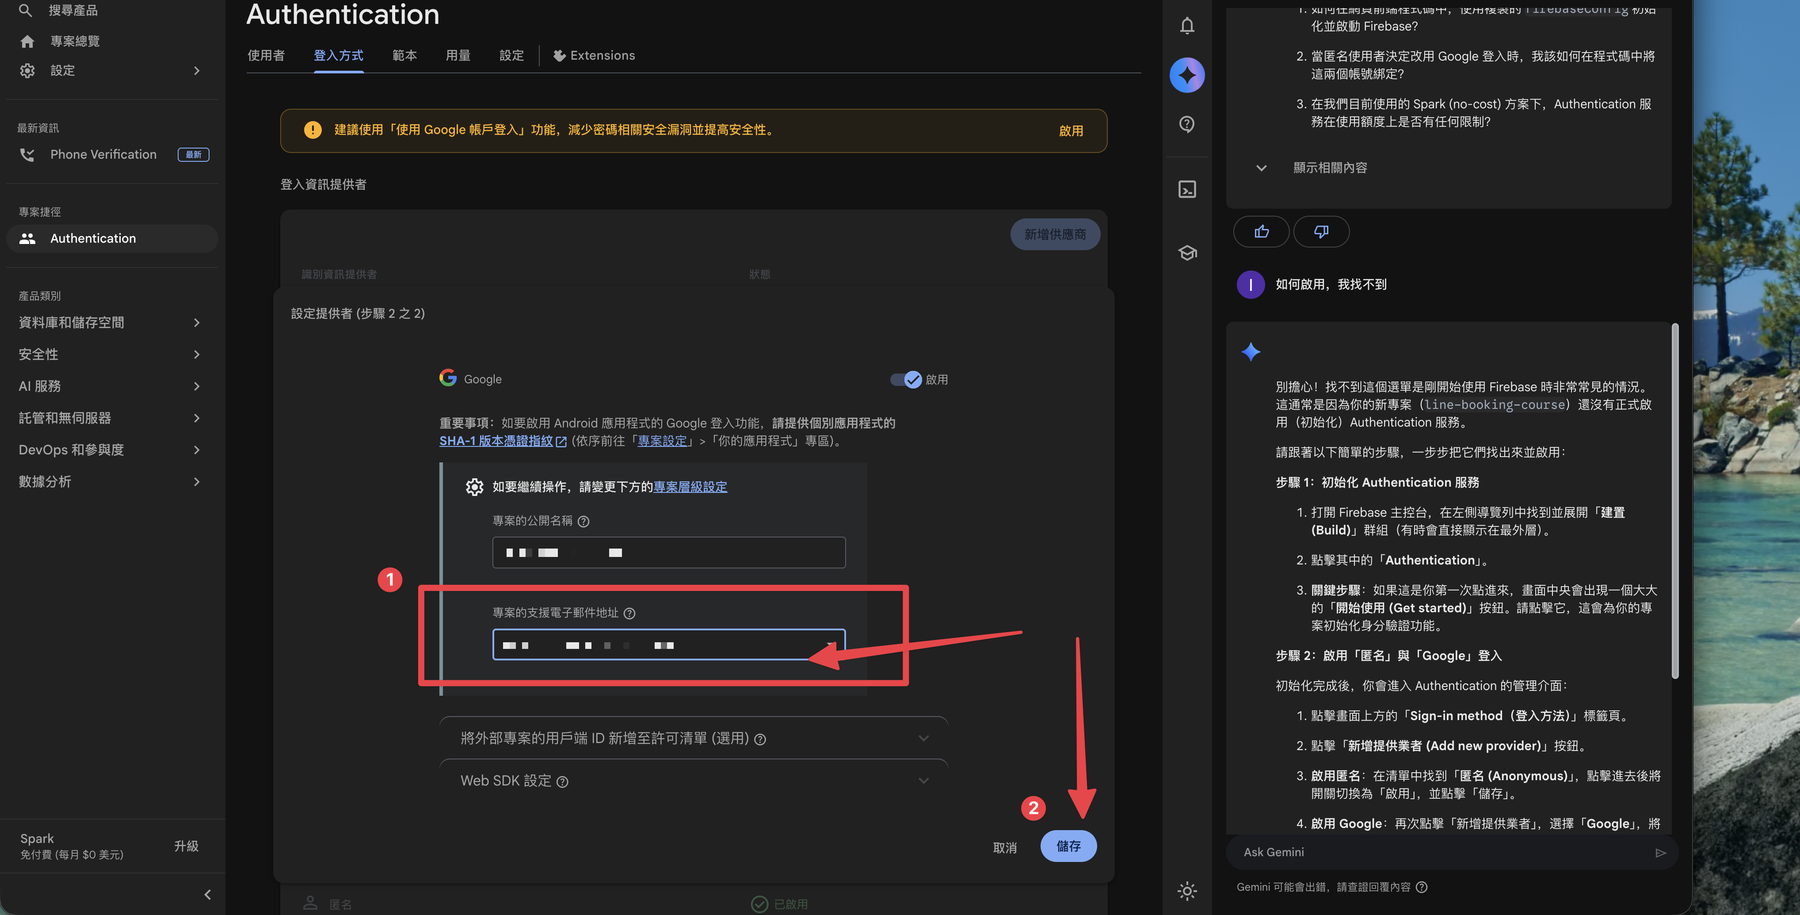Click user avatar next to 如何啟用
1800x915 pixels.
pos(1250,285)
